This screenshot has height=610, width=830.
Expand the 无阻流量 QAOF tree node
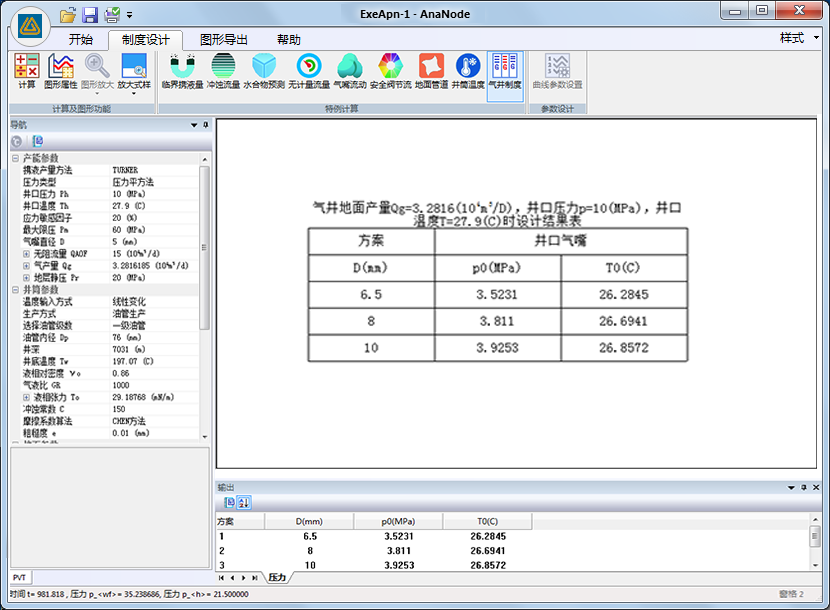click(x=26, y=254)
